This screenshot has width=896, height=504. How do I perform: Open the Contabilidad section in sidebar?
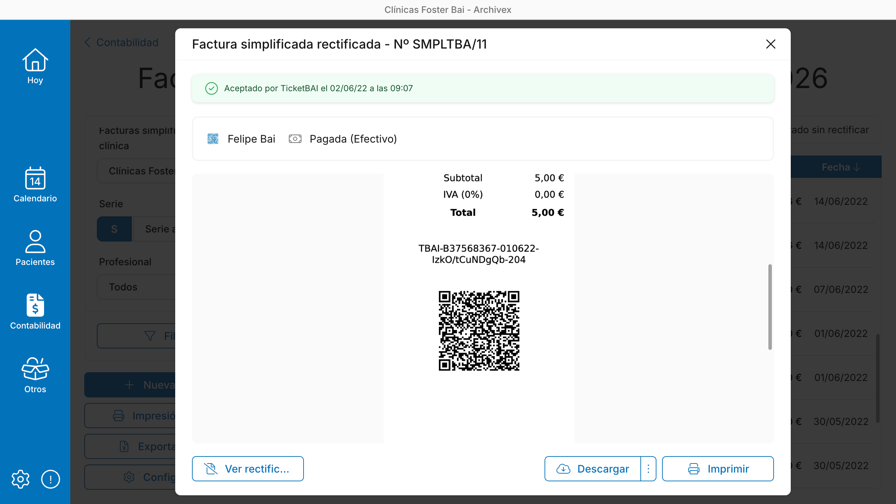tap(35, 311)
